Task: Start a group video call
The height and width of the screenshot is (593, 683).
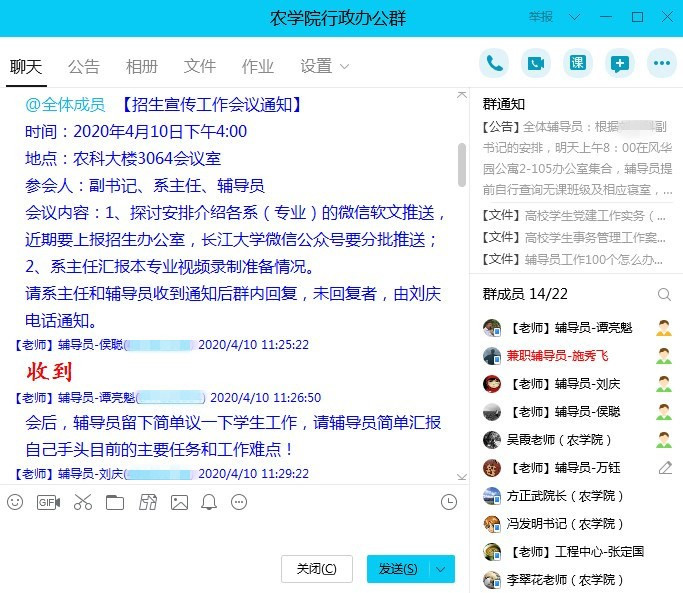Action: [536, 64]
